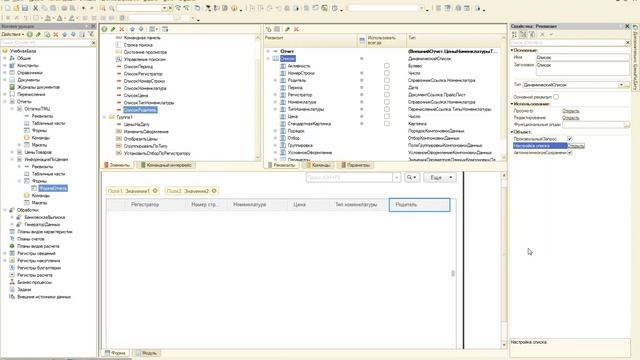This screenshot has width=640, height=360.
Task: Click the elements tree vertical scrollbar
Action: pyautogui.click(x=258, y=97)
